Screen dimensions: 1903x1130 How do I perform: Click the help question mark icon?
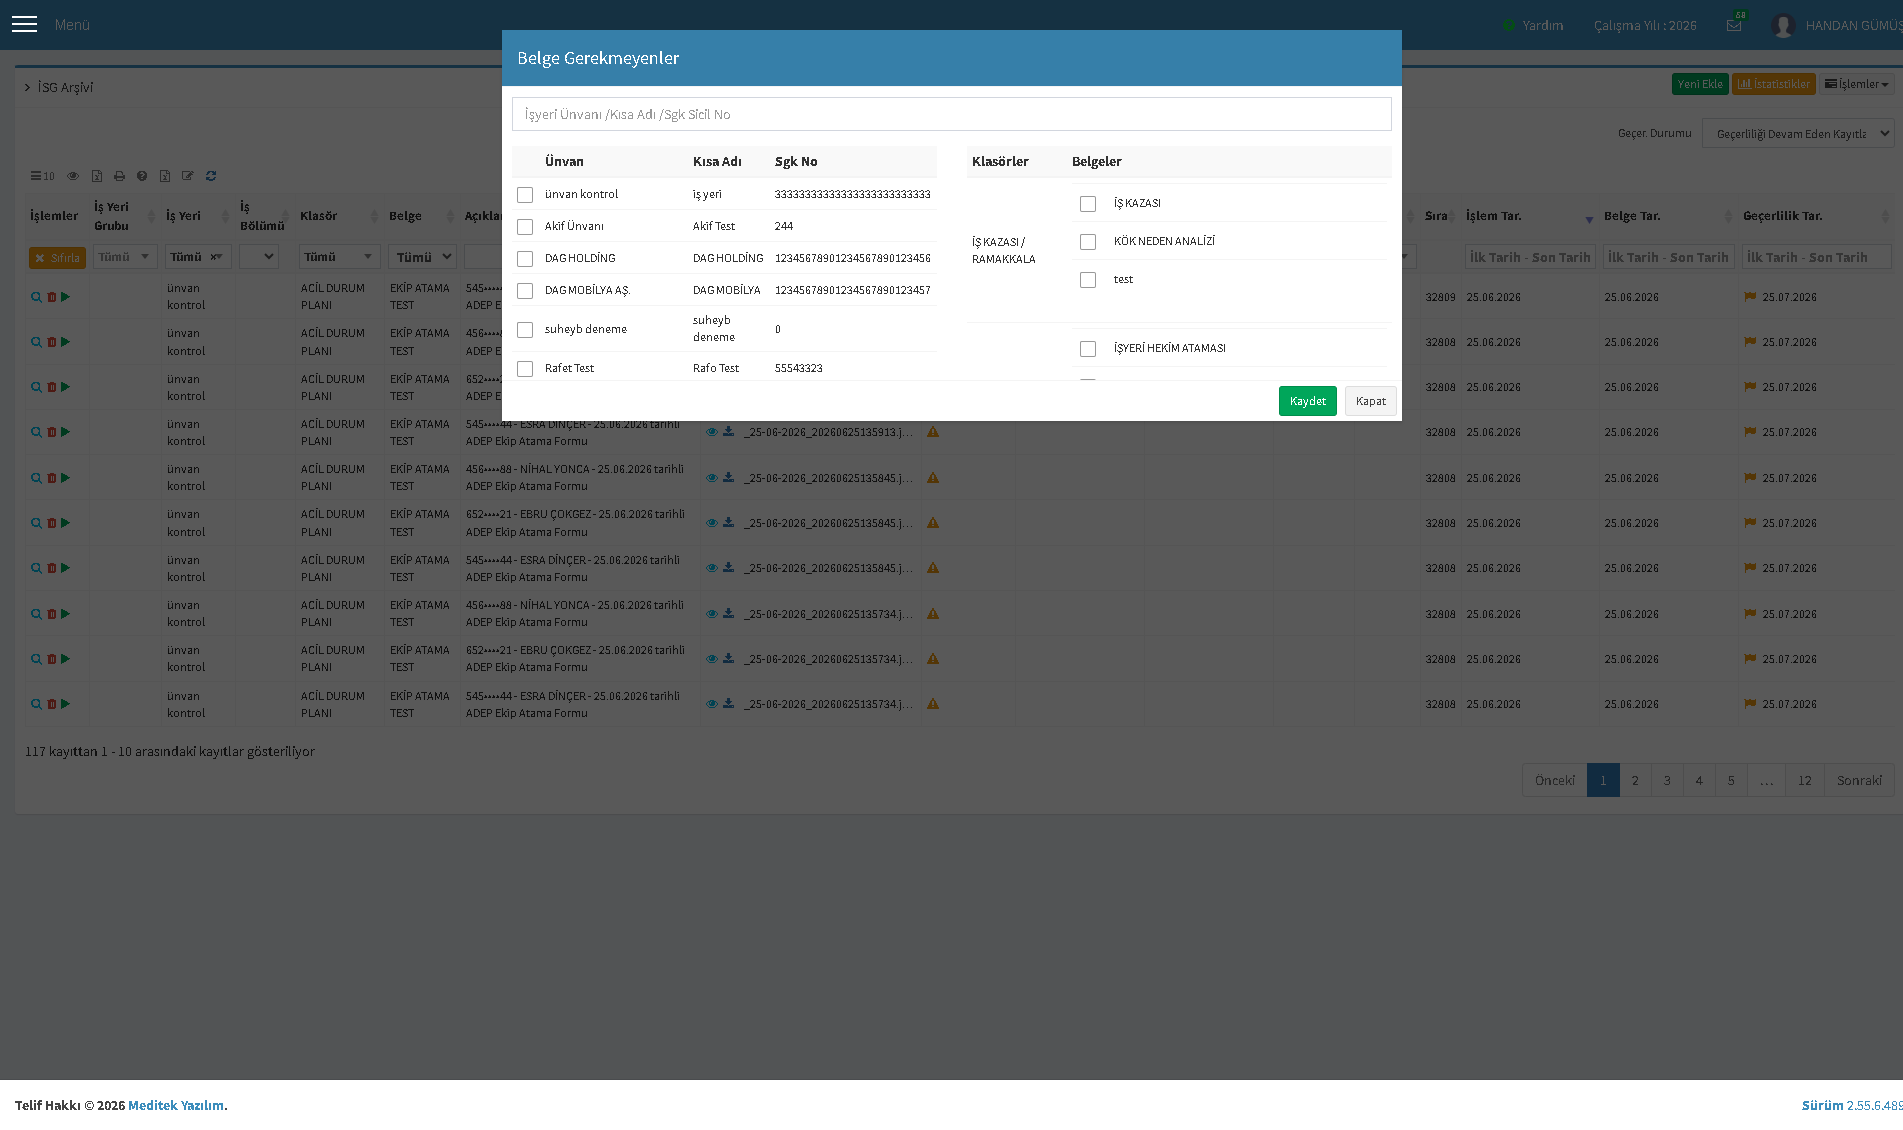click(x=142, y=176)
